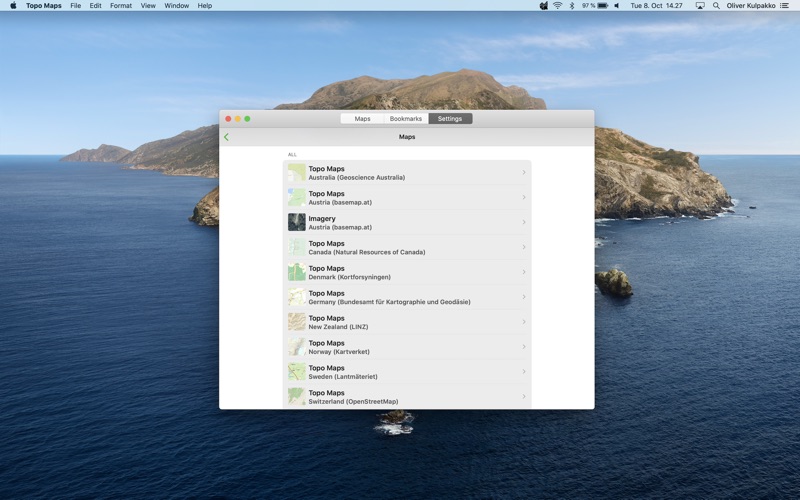Switch to the Settings tab
This screenshot has width=800, height=500.
coord(450,119)
